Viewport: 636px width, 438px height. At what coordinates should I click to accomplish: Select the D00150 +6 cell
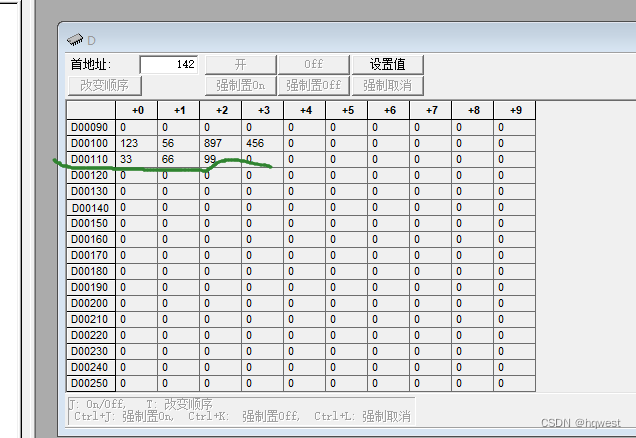389,223
